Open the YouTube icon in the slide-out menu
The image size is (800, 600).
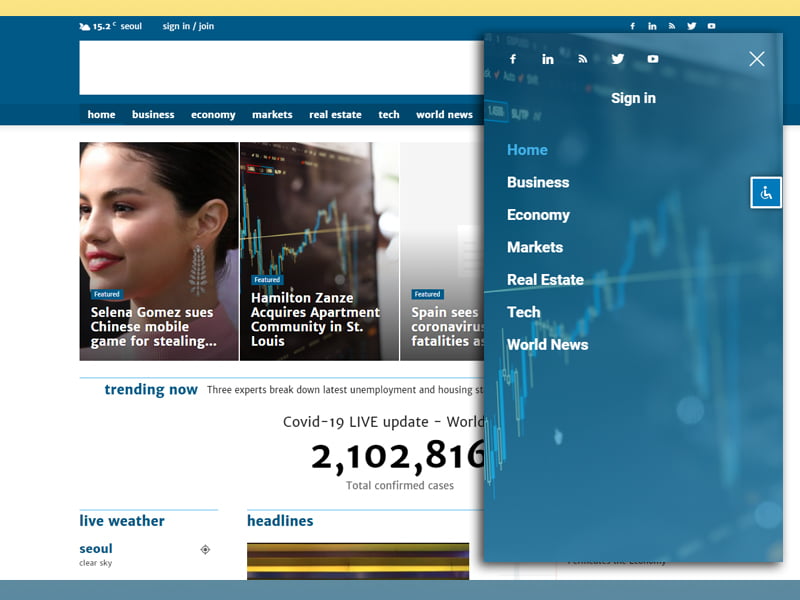(653, 59)
